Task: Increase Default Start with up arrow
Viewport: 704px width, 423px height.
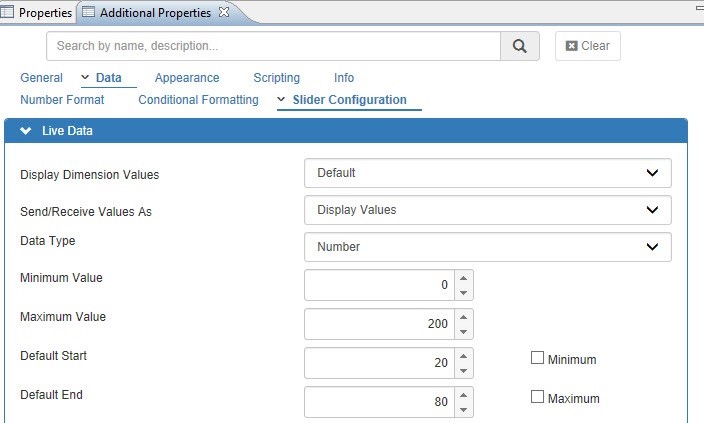Action: [x=462, y=356]
